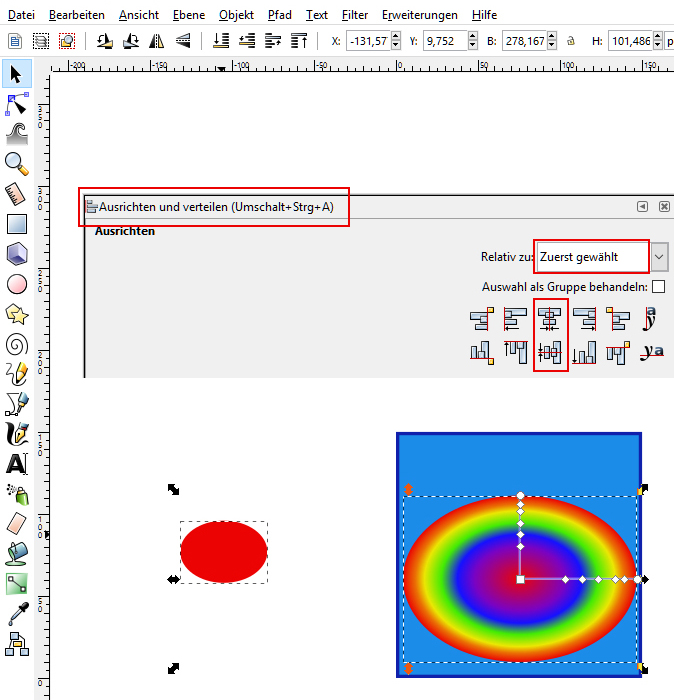The image size is (674, 700).
Task: Raise selection to top icon
Action: click(x=299, y=41)
